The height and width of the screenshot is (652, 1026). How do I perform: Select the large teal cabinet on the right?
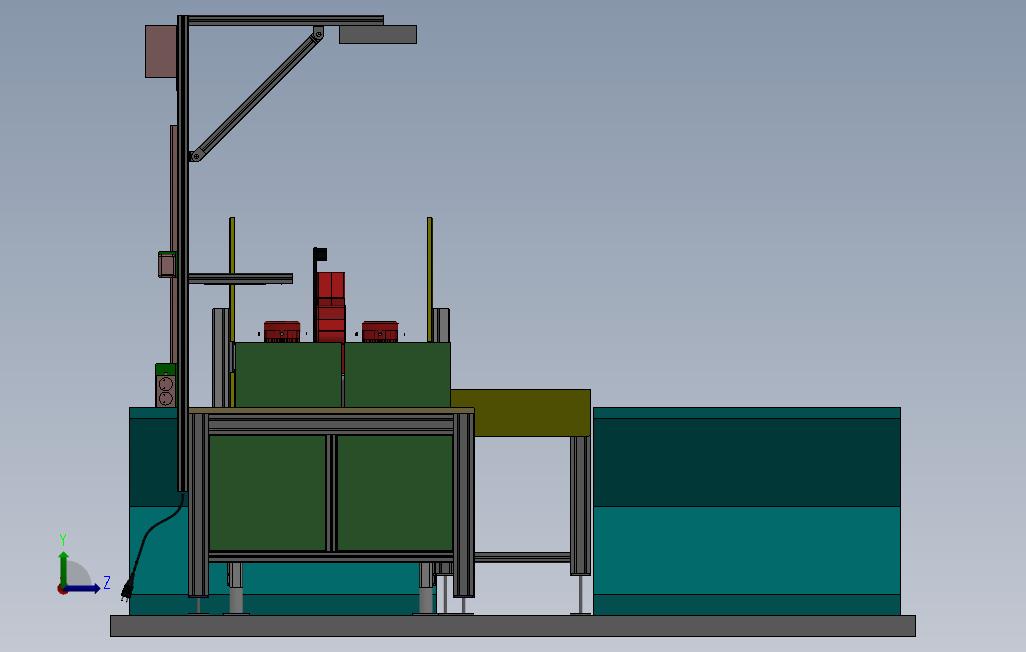747,511
